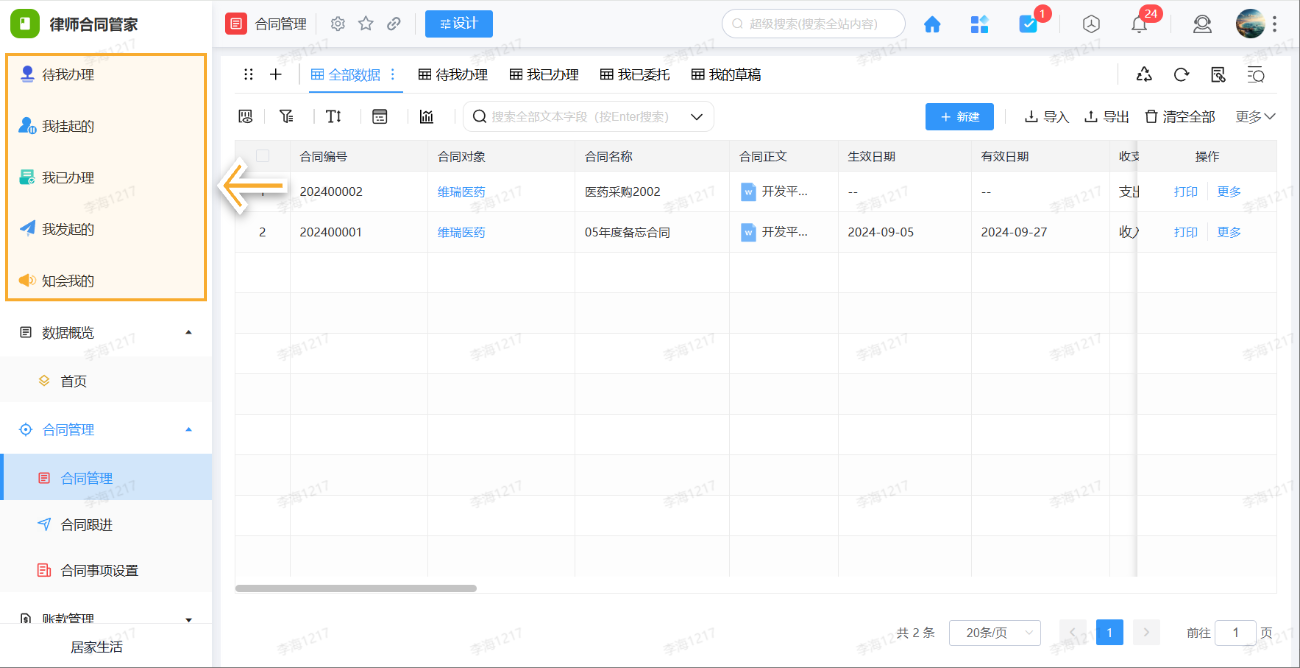This screenshot has height=668, width=1300.
Task: Click the field sort icon (T with arrows)
Action: (333, 116)
